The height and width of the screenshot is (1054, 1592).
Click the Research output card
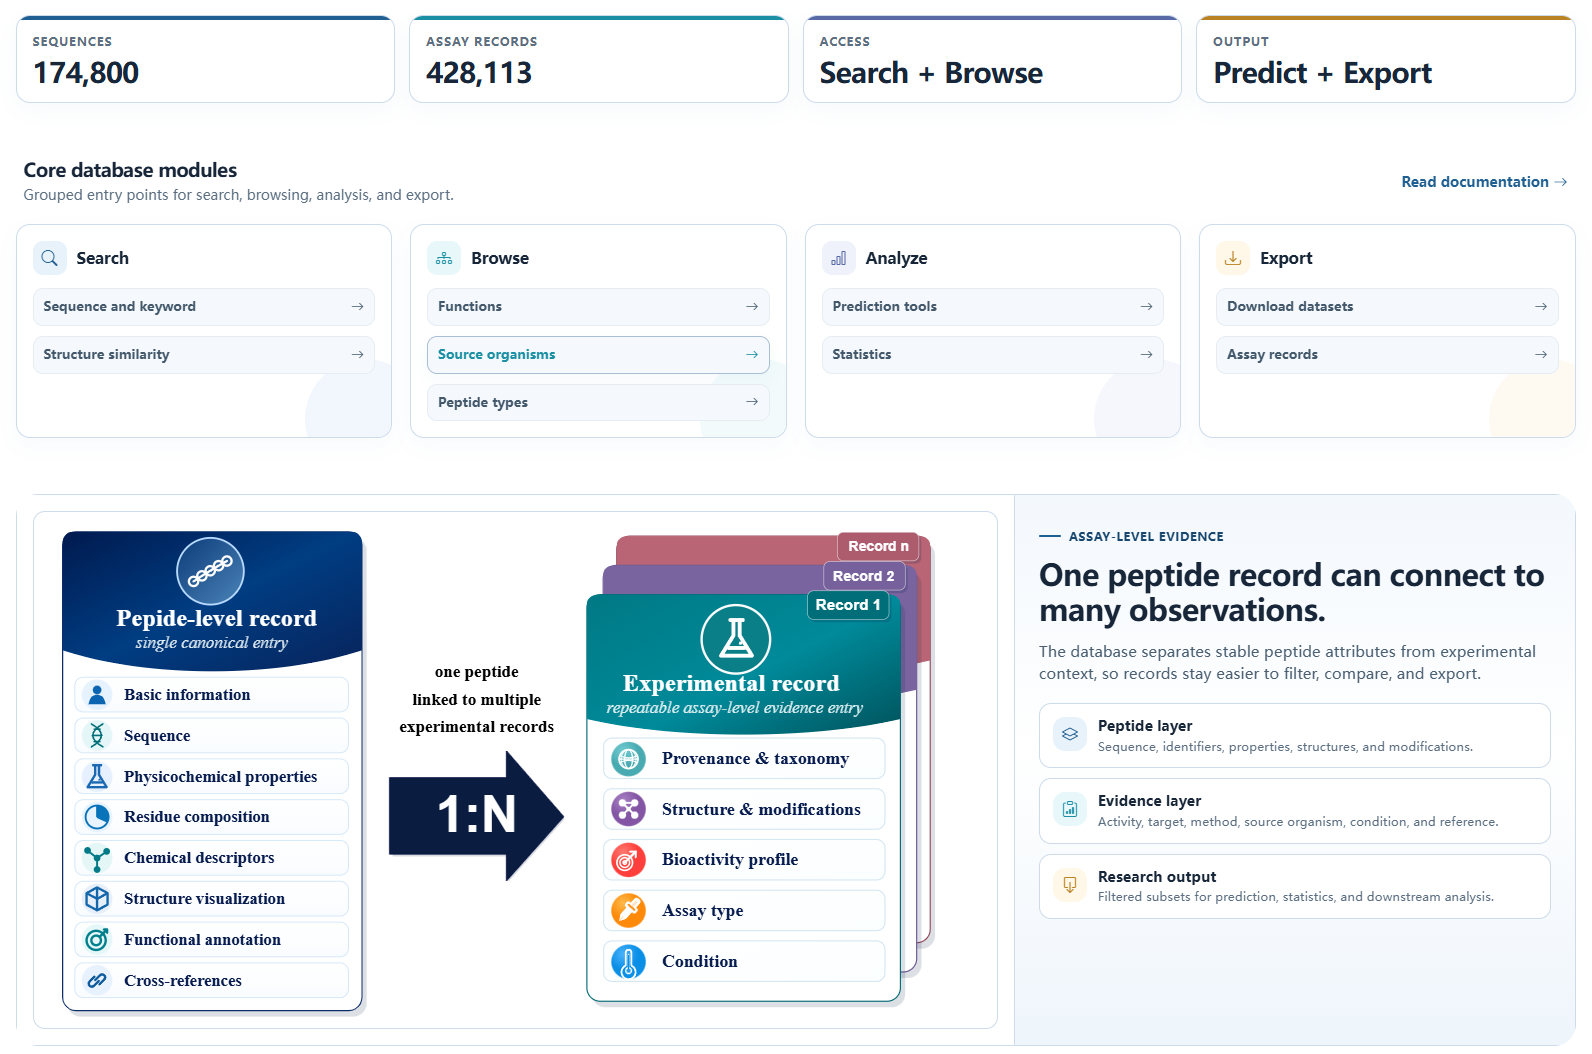(1295, 886)
